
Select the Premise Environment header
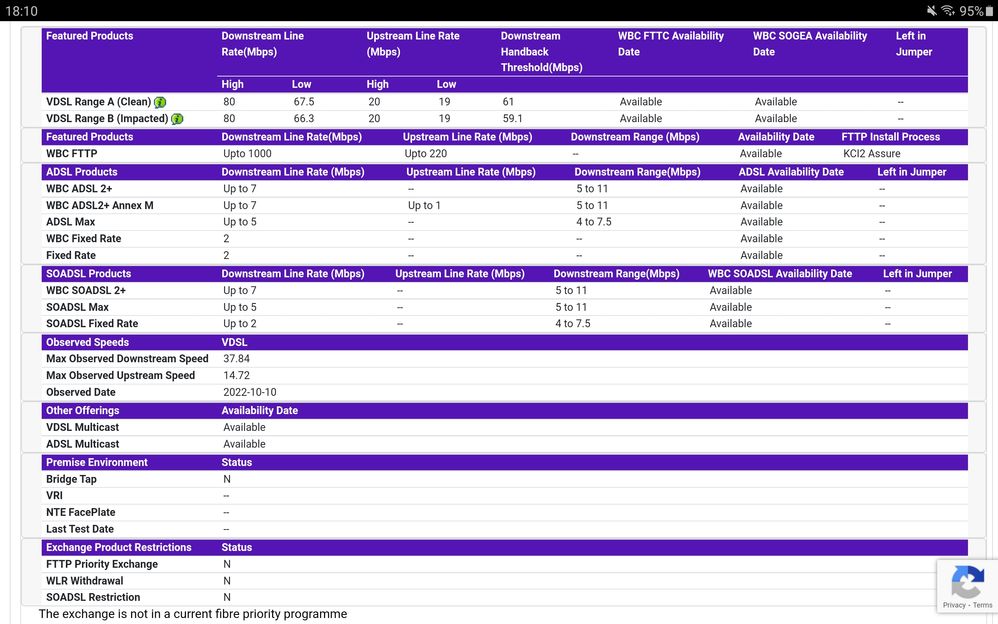[x=96, y=462]
